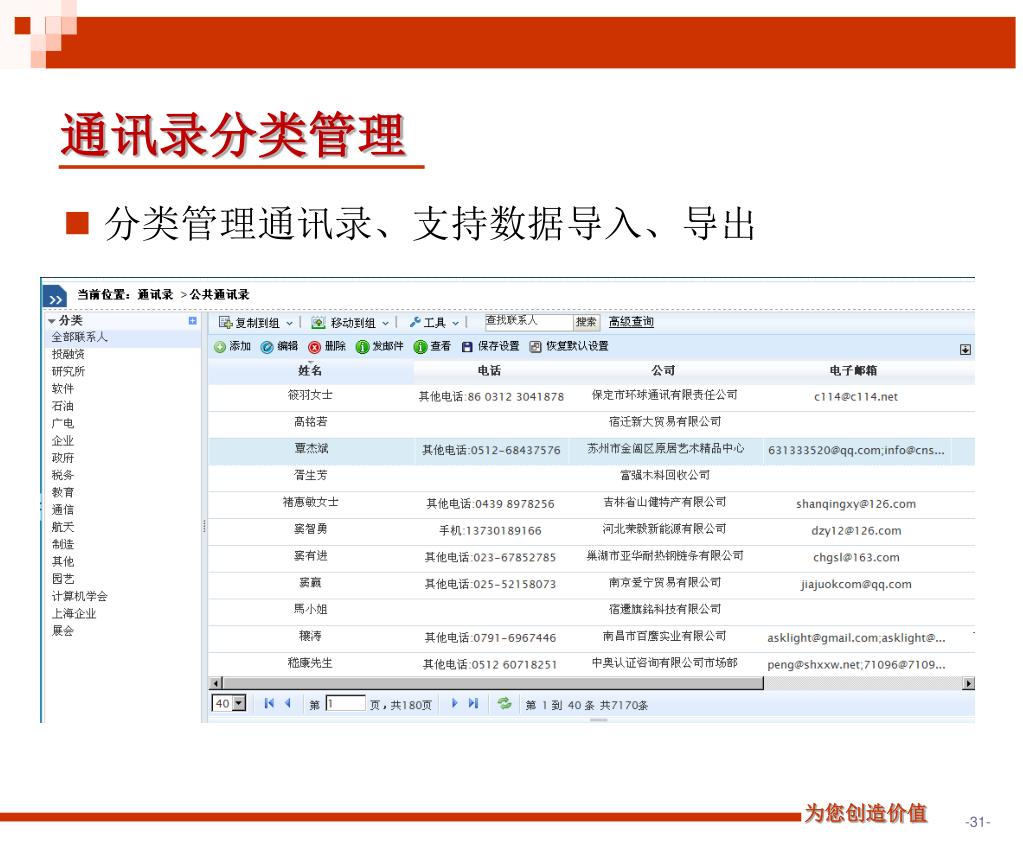Click the double-arrow location icon

point(55,297)
